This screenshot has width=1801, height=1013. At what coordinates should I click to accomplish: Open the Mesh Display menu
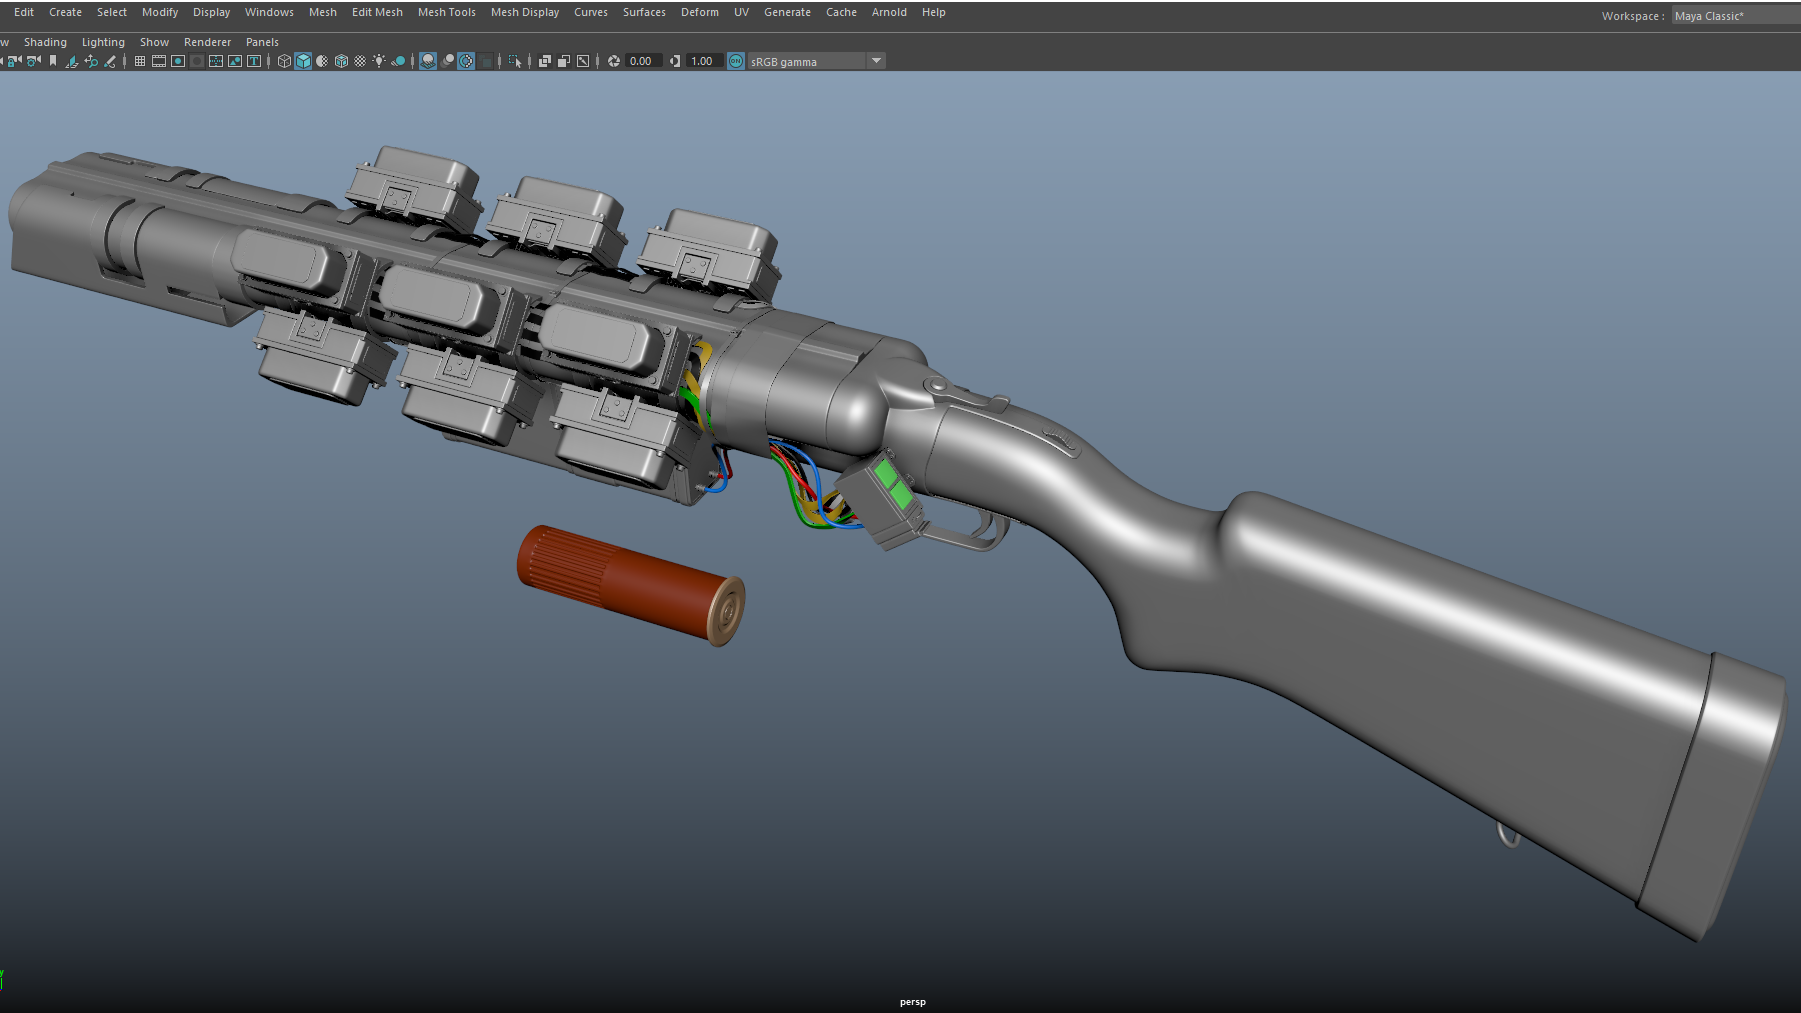525,12
